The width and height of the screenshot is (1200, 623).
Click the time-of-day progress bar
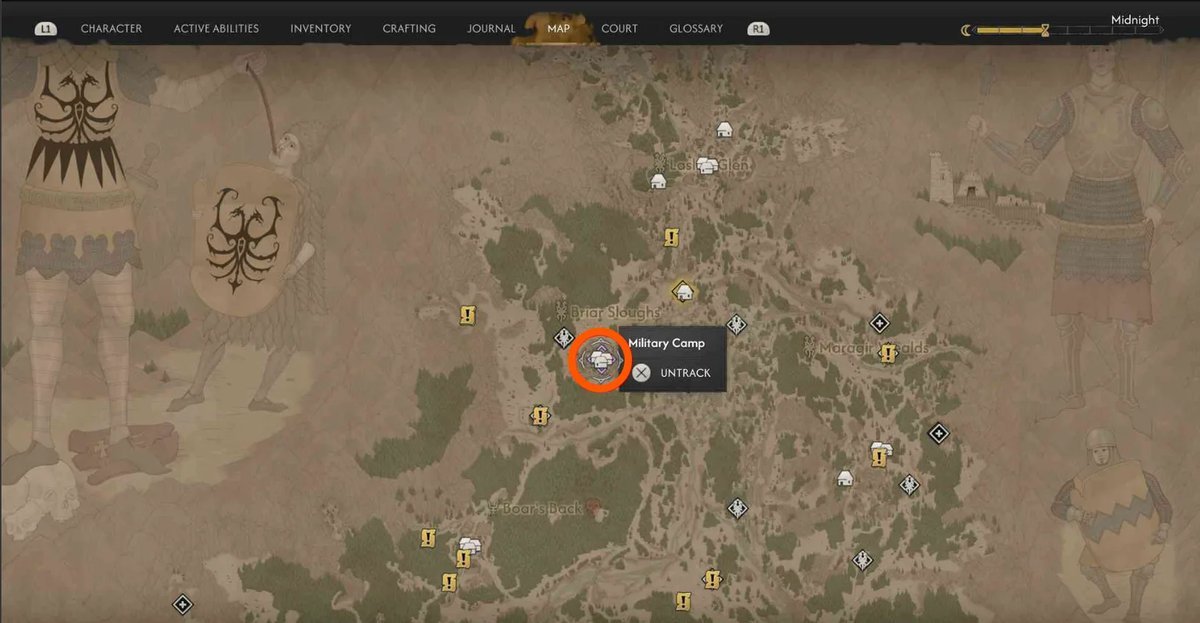1068,31
